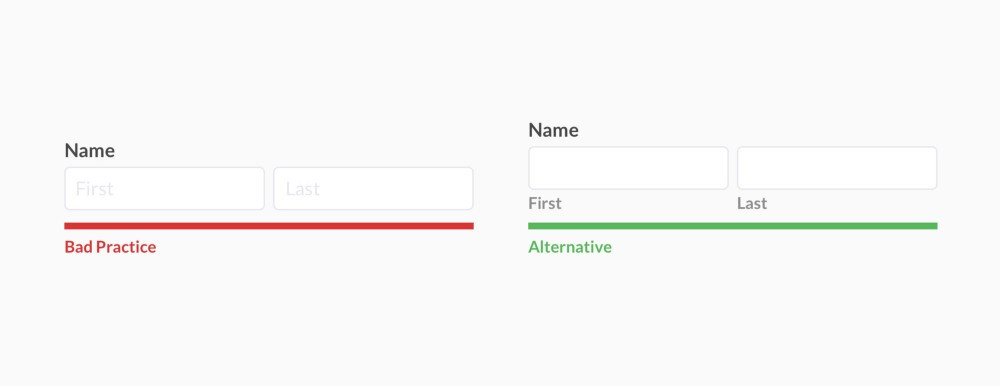This screenshot has width=1000, height=386.
Task: Select the grey Last placeholder text
Action: [303, 189]
